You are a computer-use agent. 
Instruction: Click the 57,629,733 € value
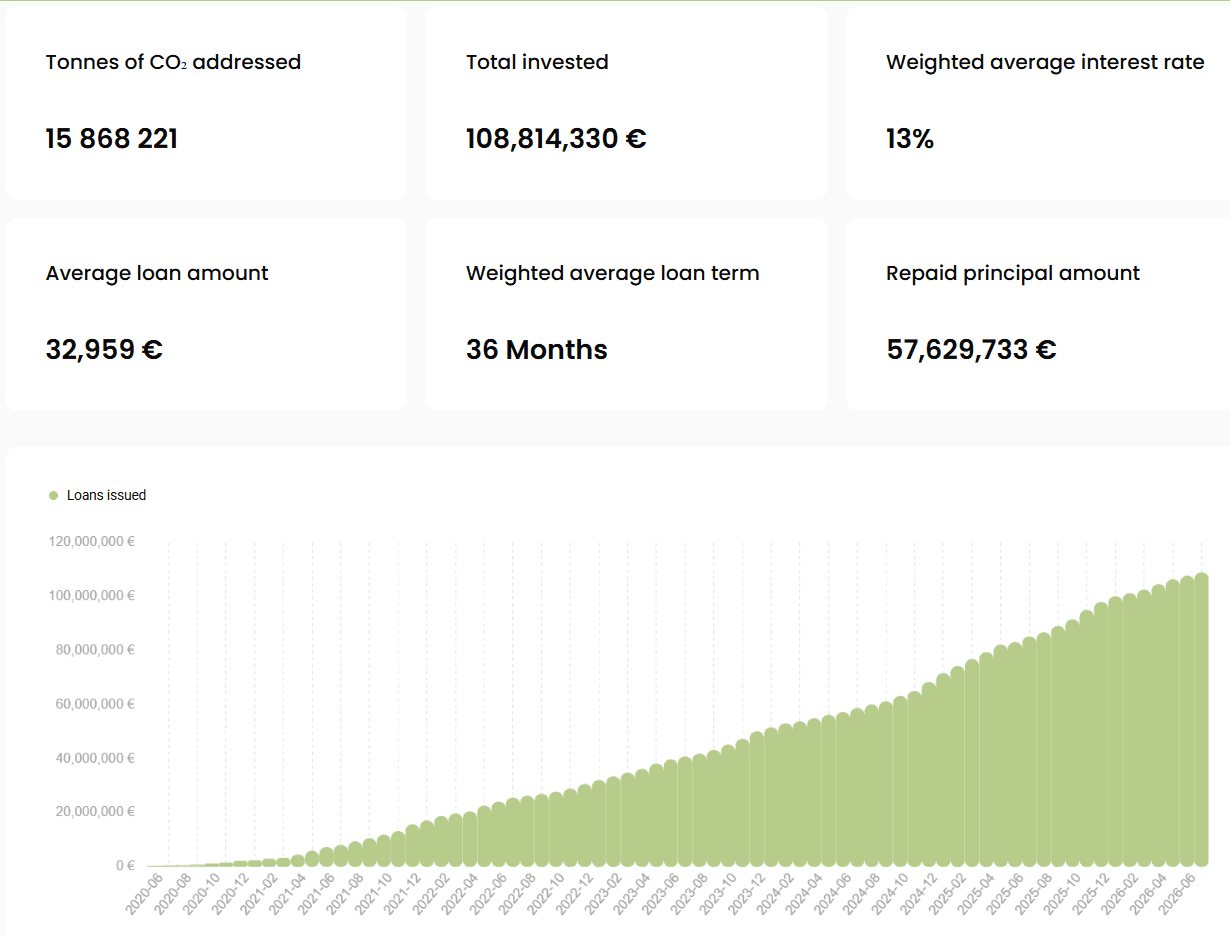(971, 350)
